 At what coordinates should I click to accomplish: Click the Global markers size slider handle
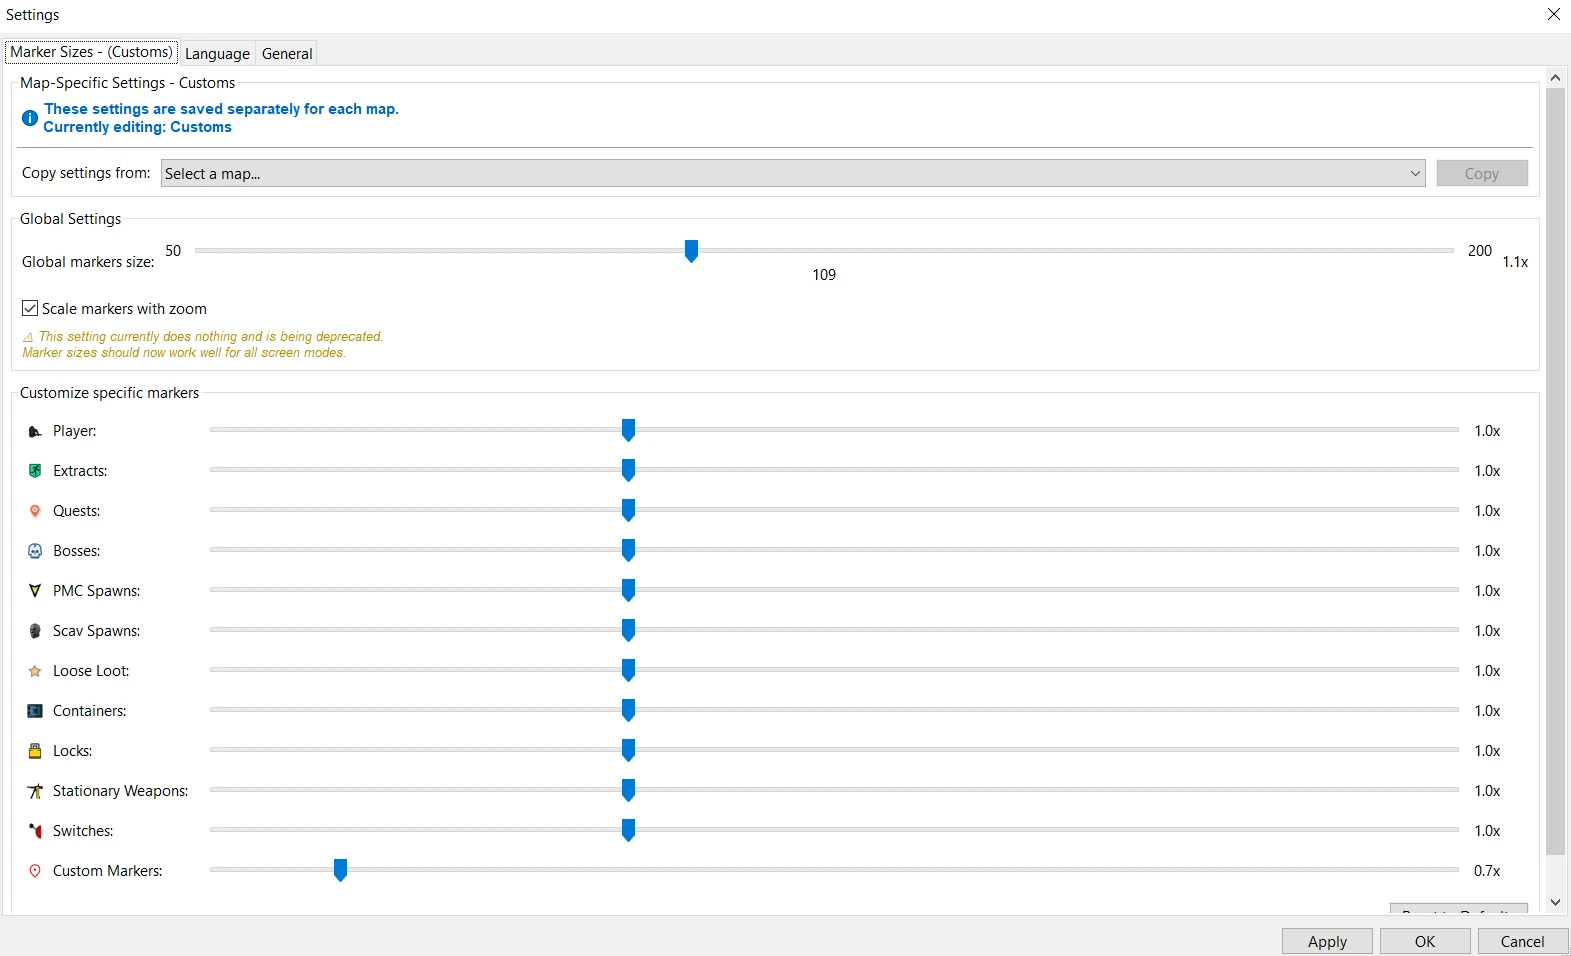[691, 251]
